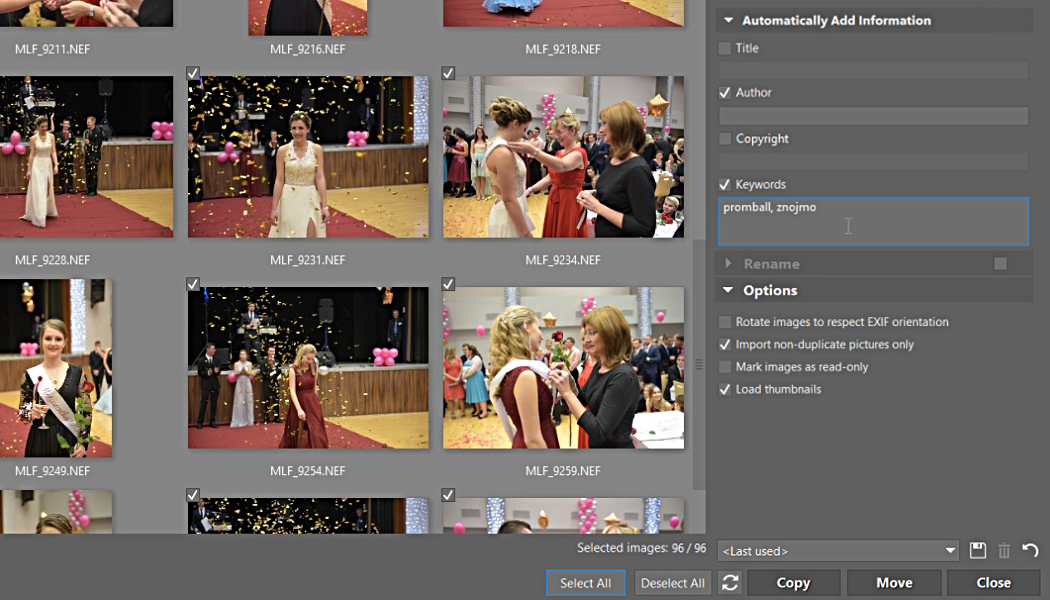Click the save preset floppy disk icon
This screenshot has width=1050, height=600.
978,550
